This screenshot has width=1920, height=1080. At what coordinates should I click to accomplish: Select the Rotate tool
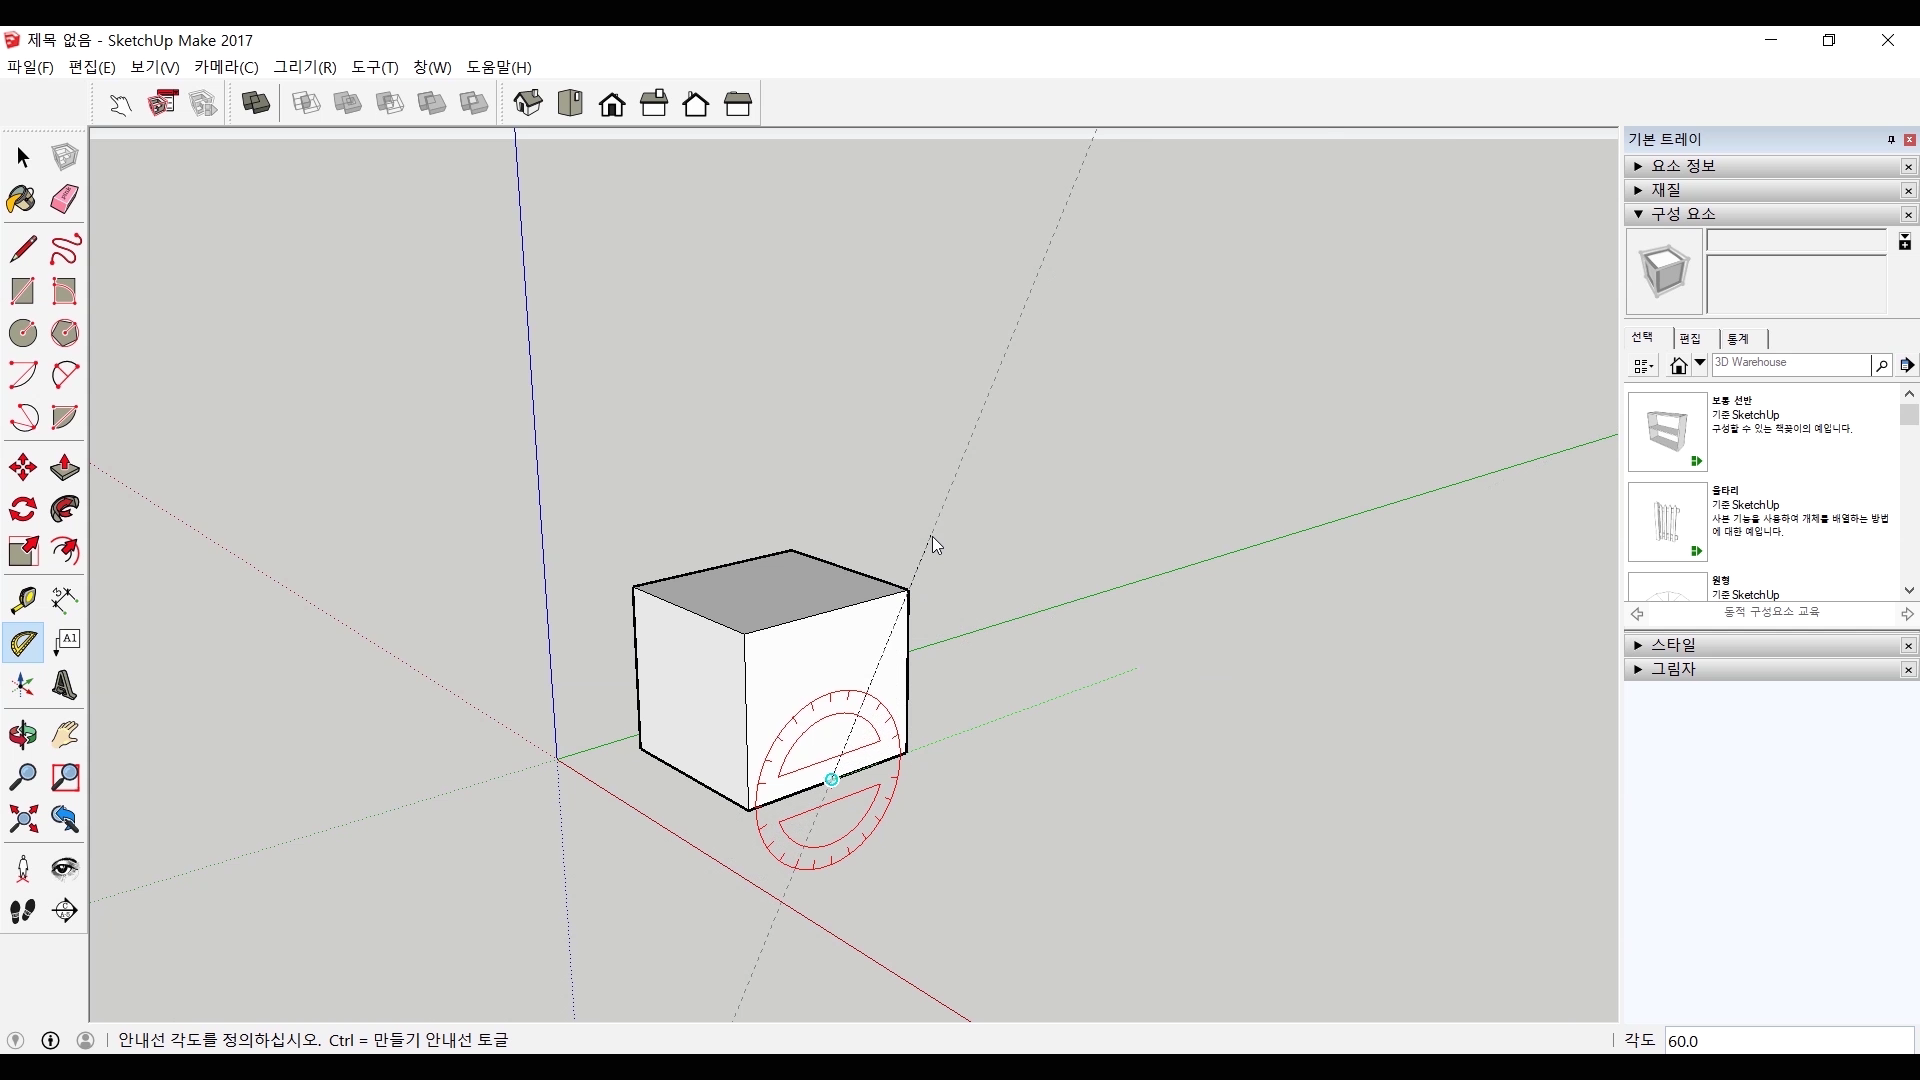point(22,509)
